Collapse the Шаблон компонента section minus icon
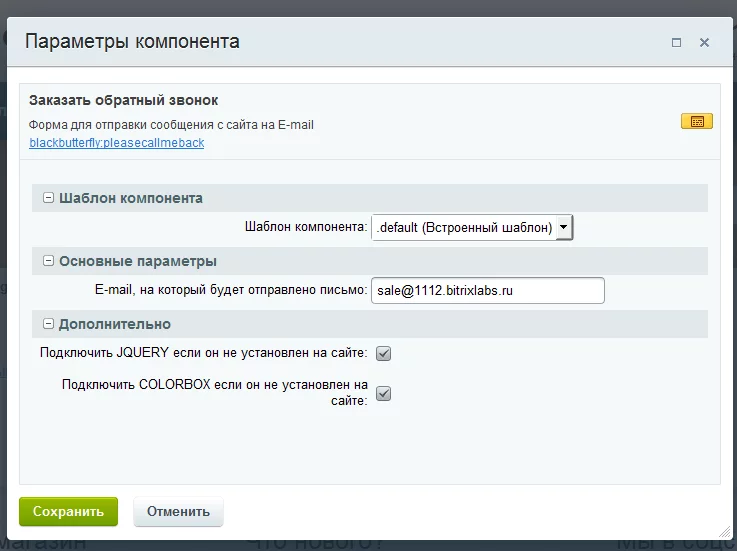Image resolution: width=737 pixels, height=551 pixels. (48, 197)
